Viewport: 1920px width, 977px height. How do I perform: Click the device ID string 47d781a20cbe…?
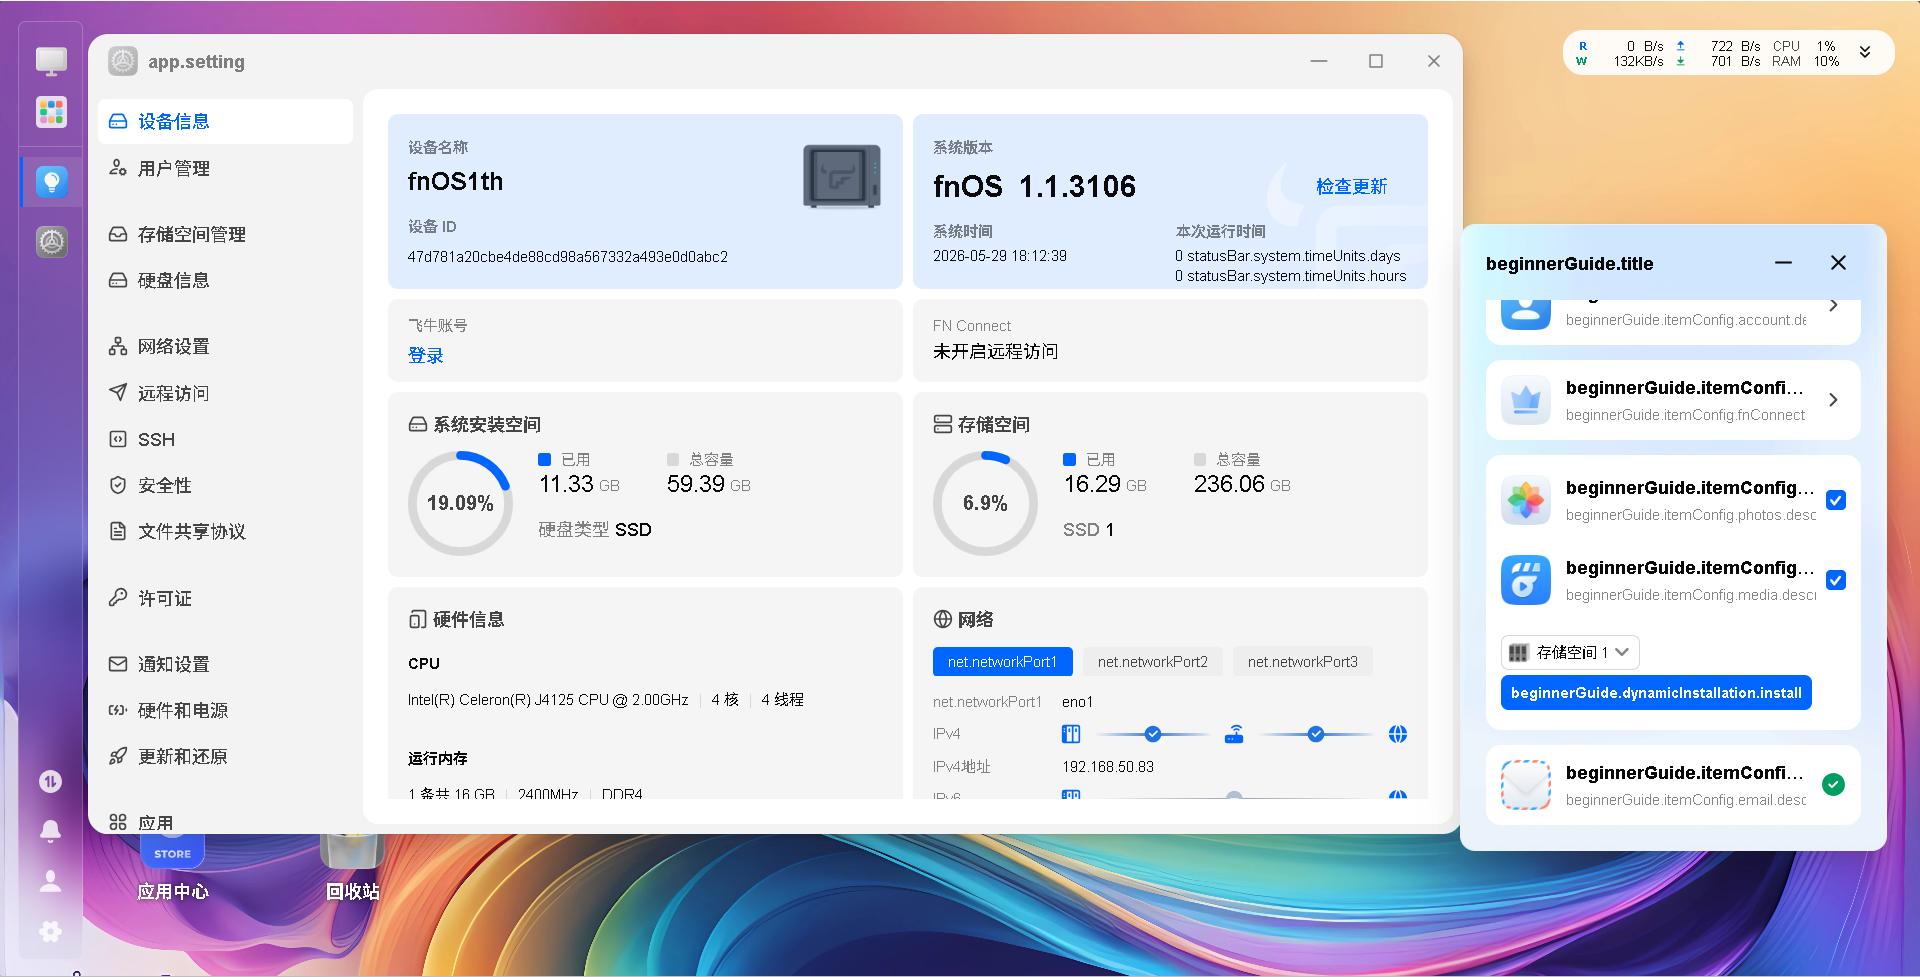coord(567,257)
